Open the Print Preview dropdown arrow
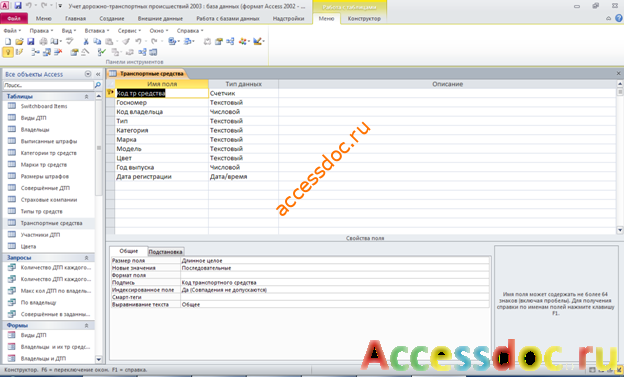Image resolution: width=624 pixels, height=377 pixels. point(60,41)
